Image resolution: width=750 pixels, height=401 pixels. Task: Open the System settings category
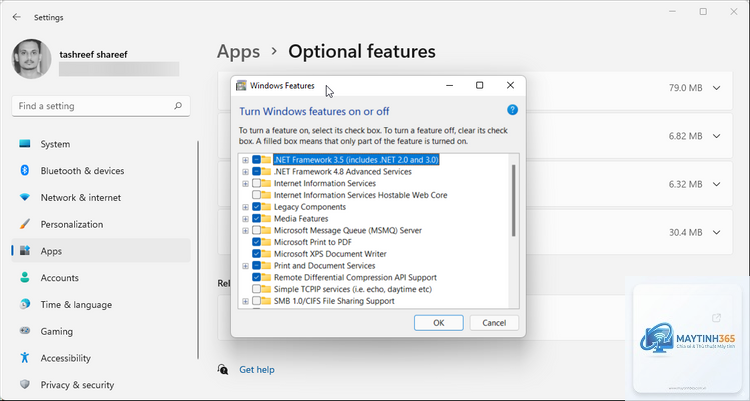[x=101, y=144]
